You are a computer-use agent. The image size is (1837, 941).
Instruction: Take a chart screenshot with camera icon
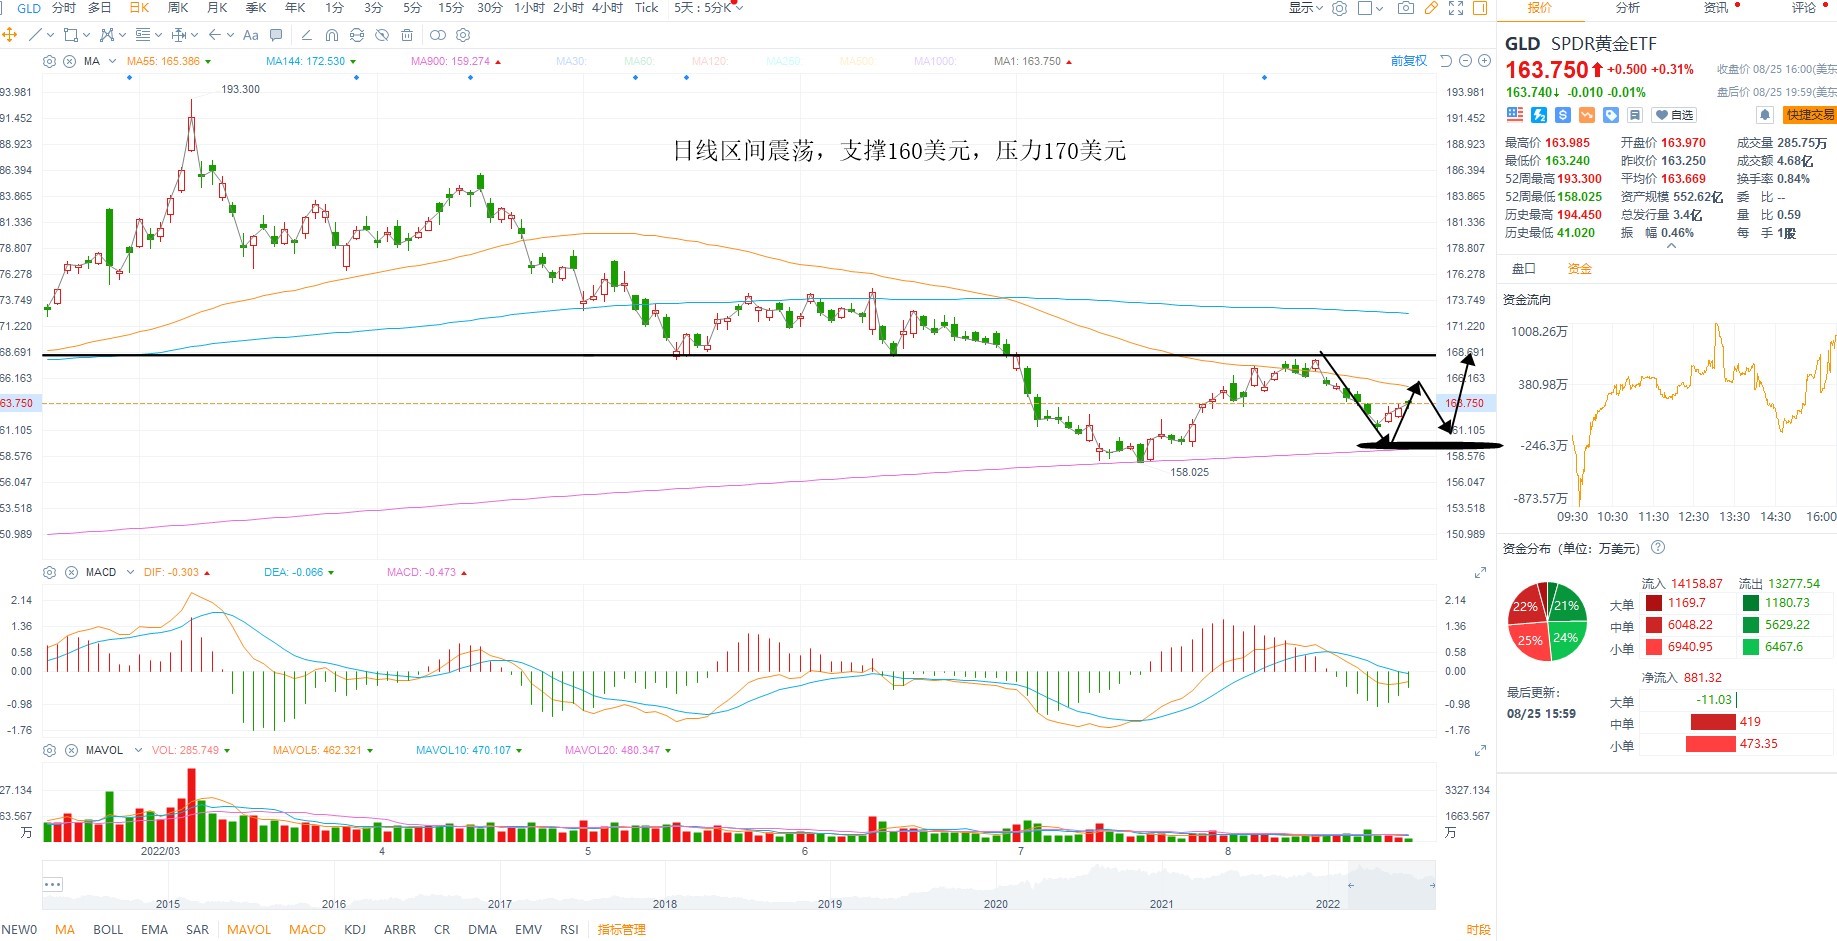pyautogui.click(x=1405, y=8)
